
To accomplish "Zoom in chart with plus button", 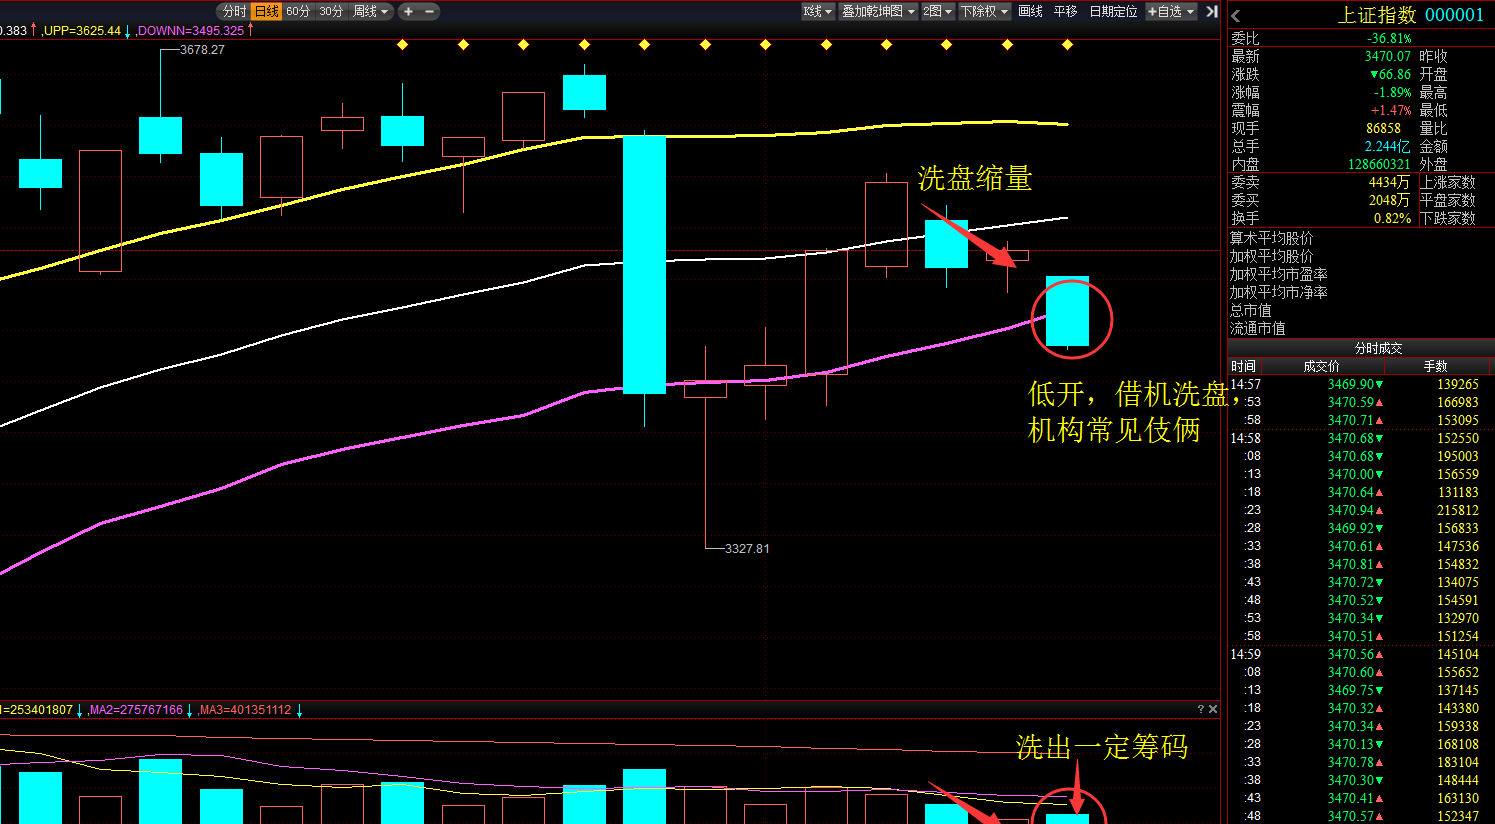I will click(x=409, y=11).
